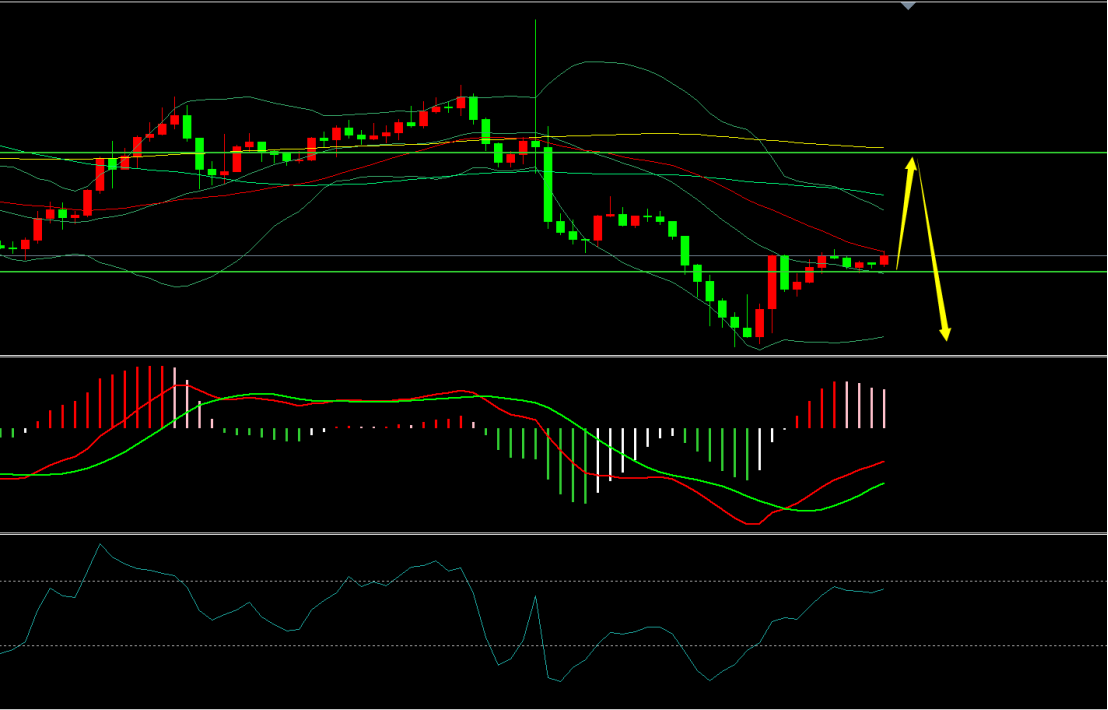
Task: Click the green MACD signal line end
Action: (x=883, y=484)
